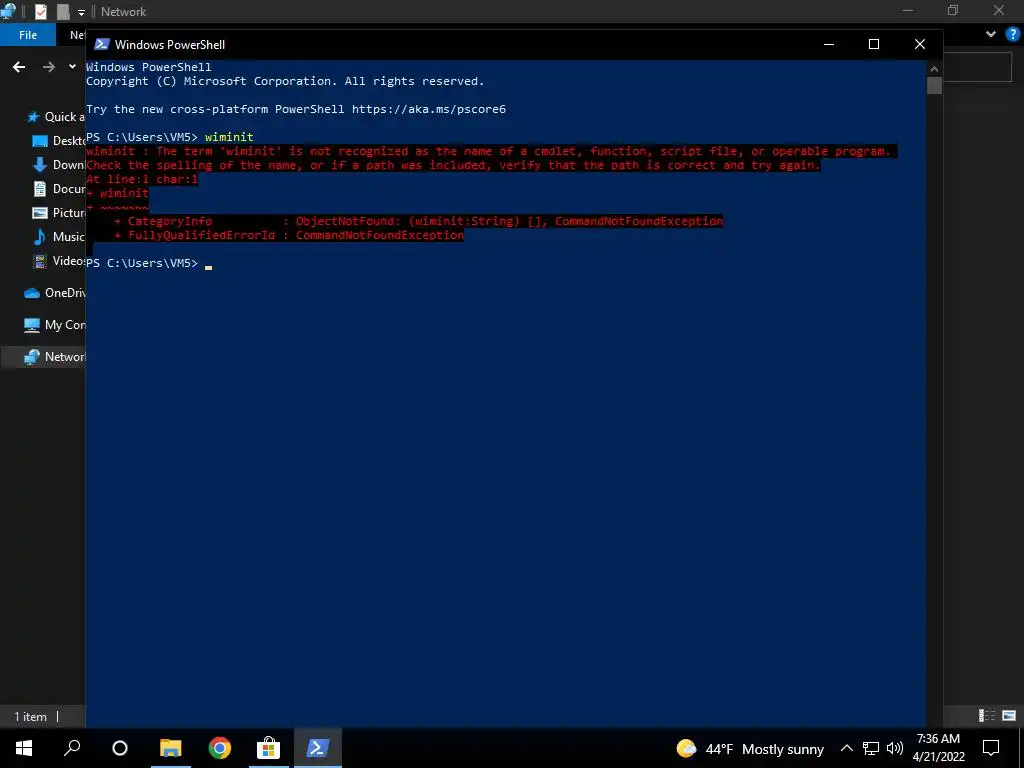Expand recent locations dropdown in Explorer
Viewport: 1024px width, 768px height.
pyautogui.click(x=72, y=67)
